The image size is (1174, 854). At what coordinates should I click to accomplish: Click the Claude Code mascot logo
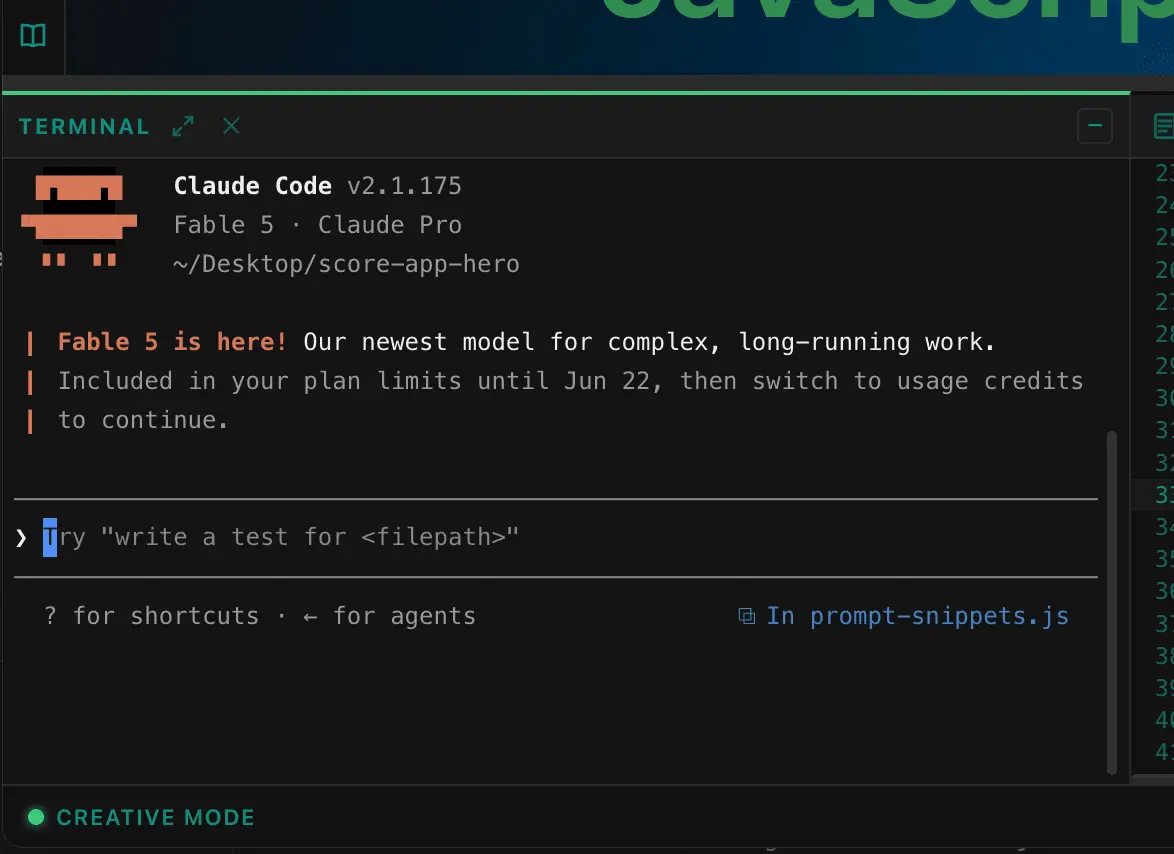coord(79,217)
